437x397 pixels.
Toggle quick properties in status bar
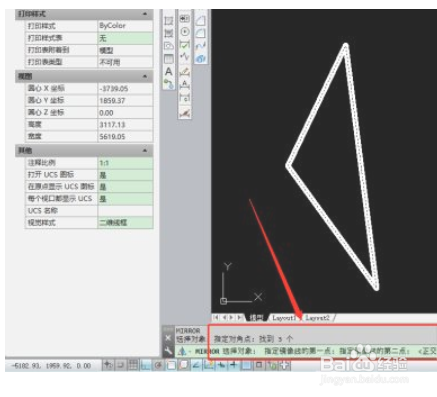259,365
